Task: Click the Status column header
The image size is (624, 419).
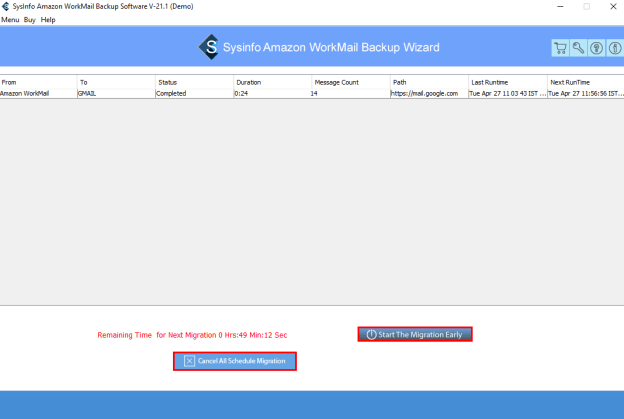Action: pyautogui.click(x=194, y=82)
